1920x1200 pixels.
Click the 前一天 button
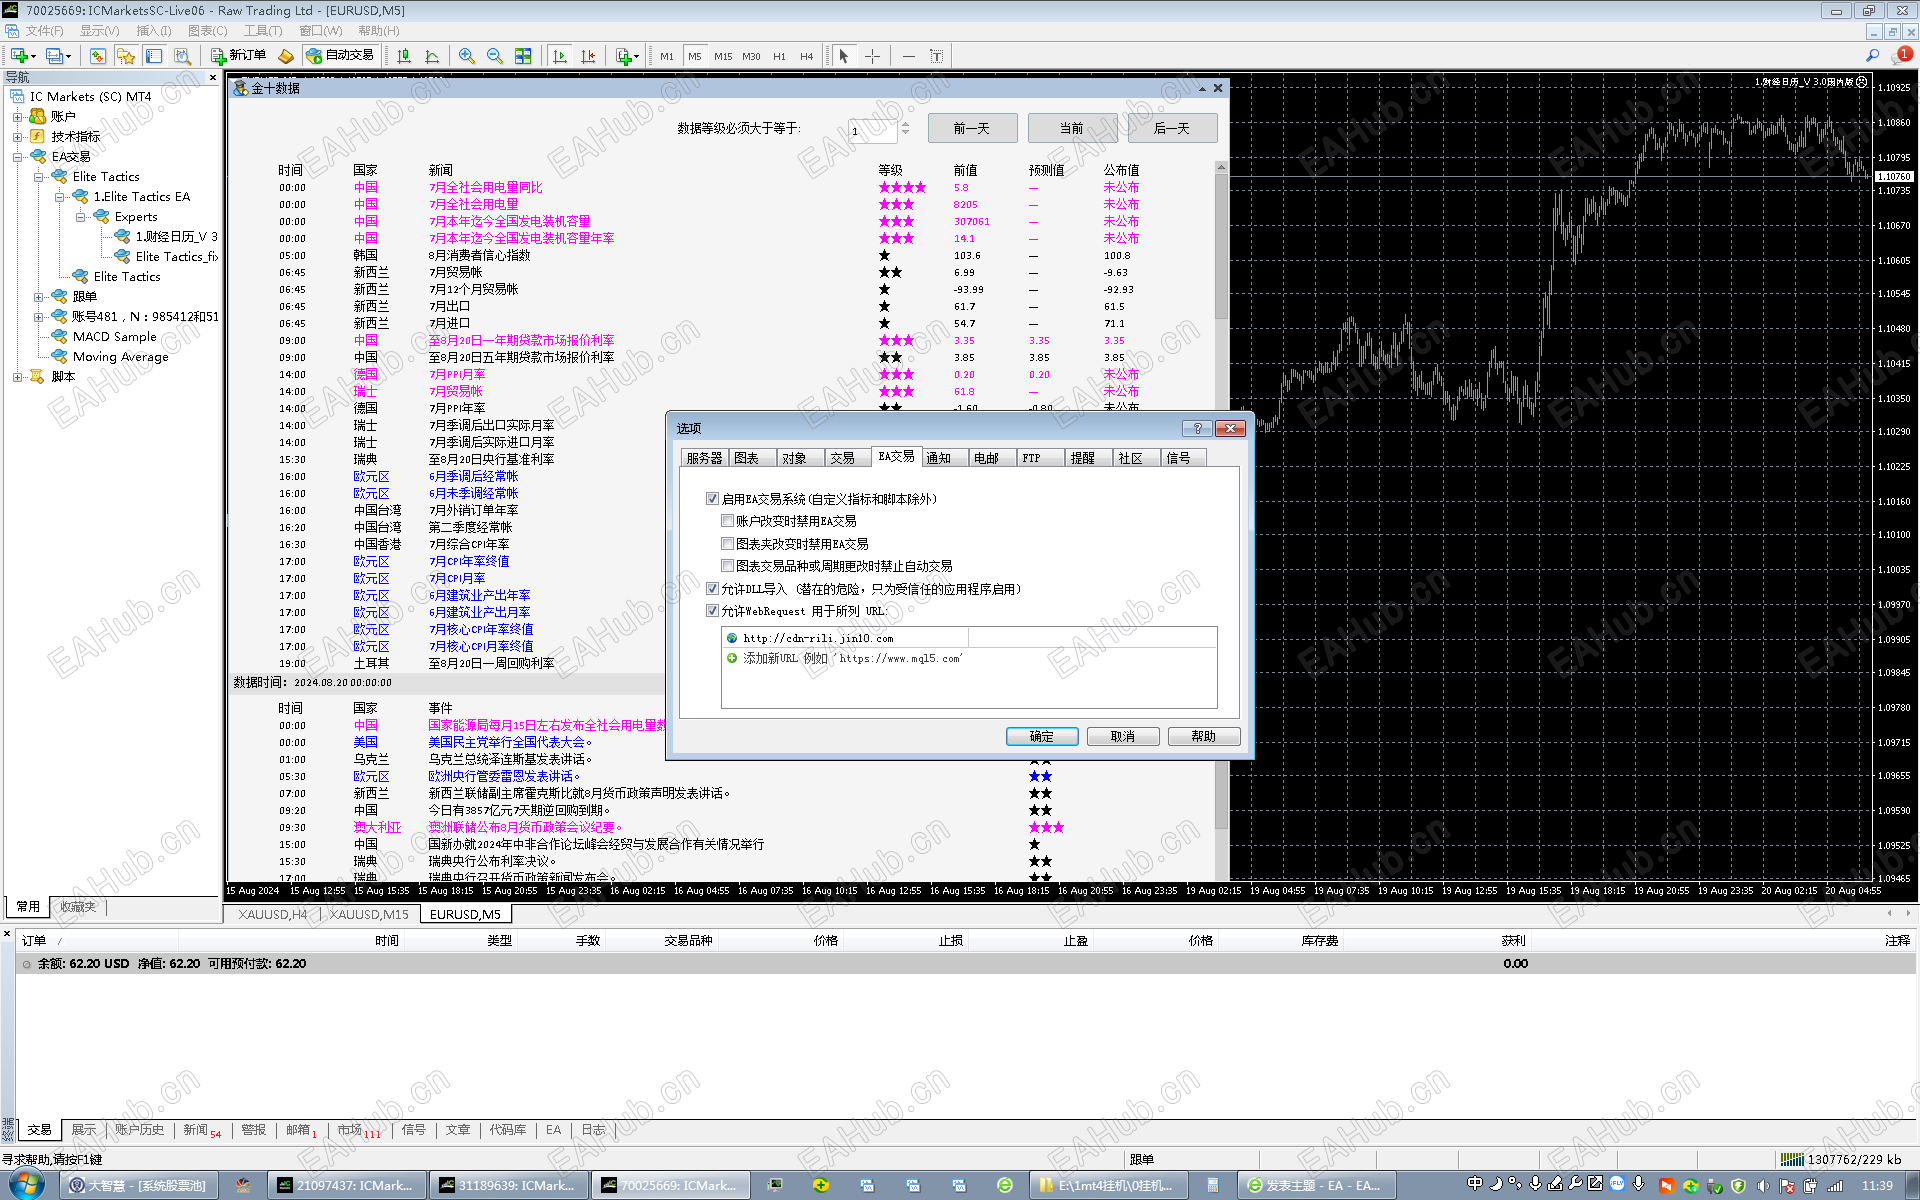coord(972,128)
